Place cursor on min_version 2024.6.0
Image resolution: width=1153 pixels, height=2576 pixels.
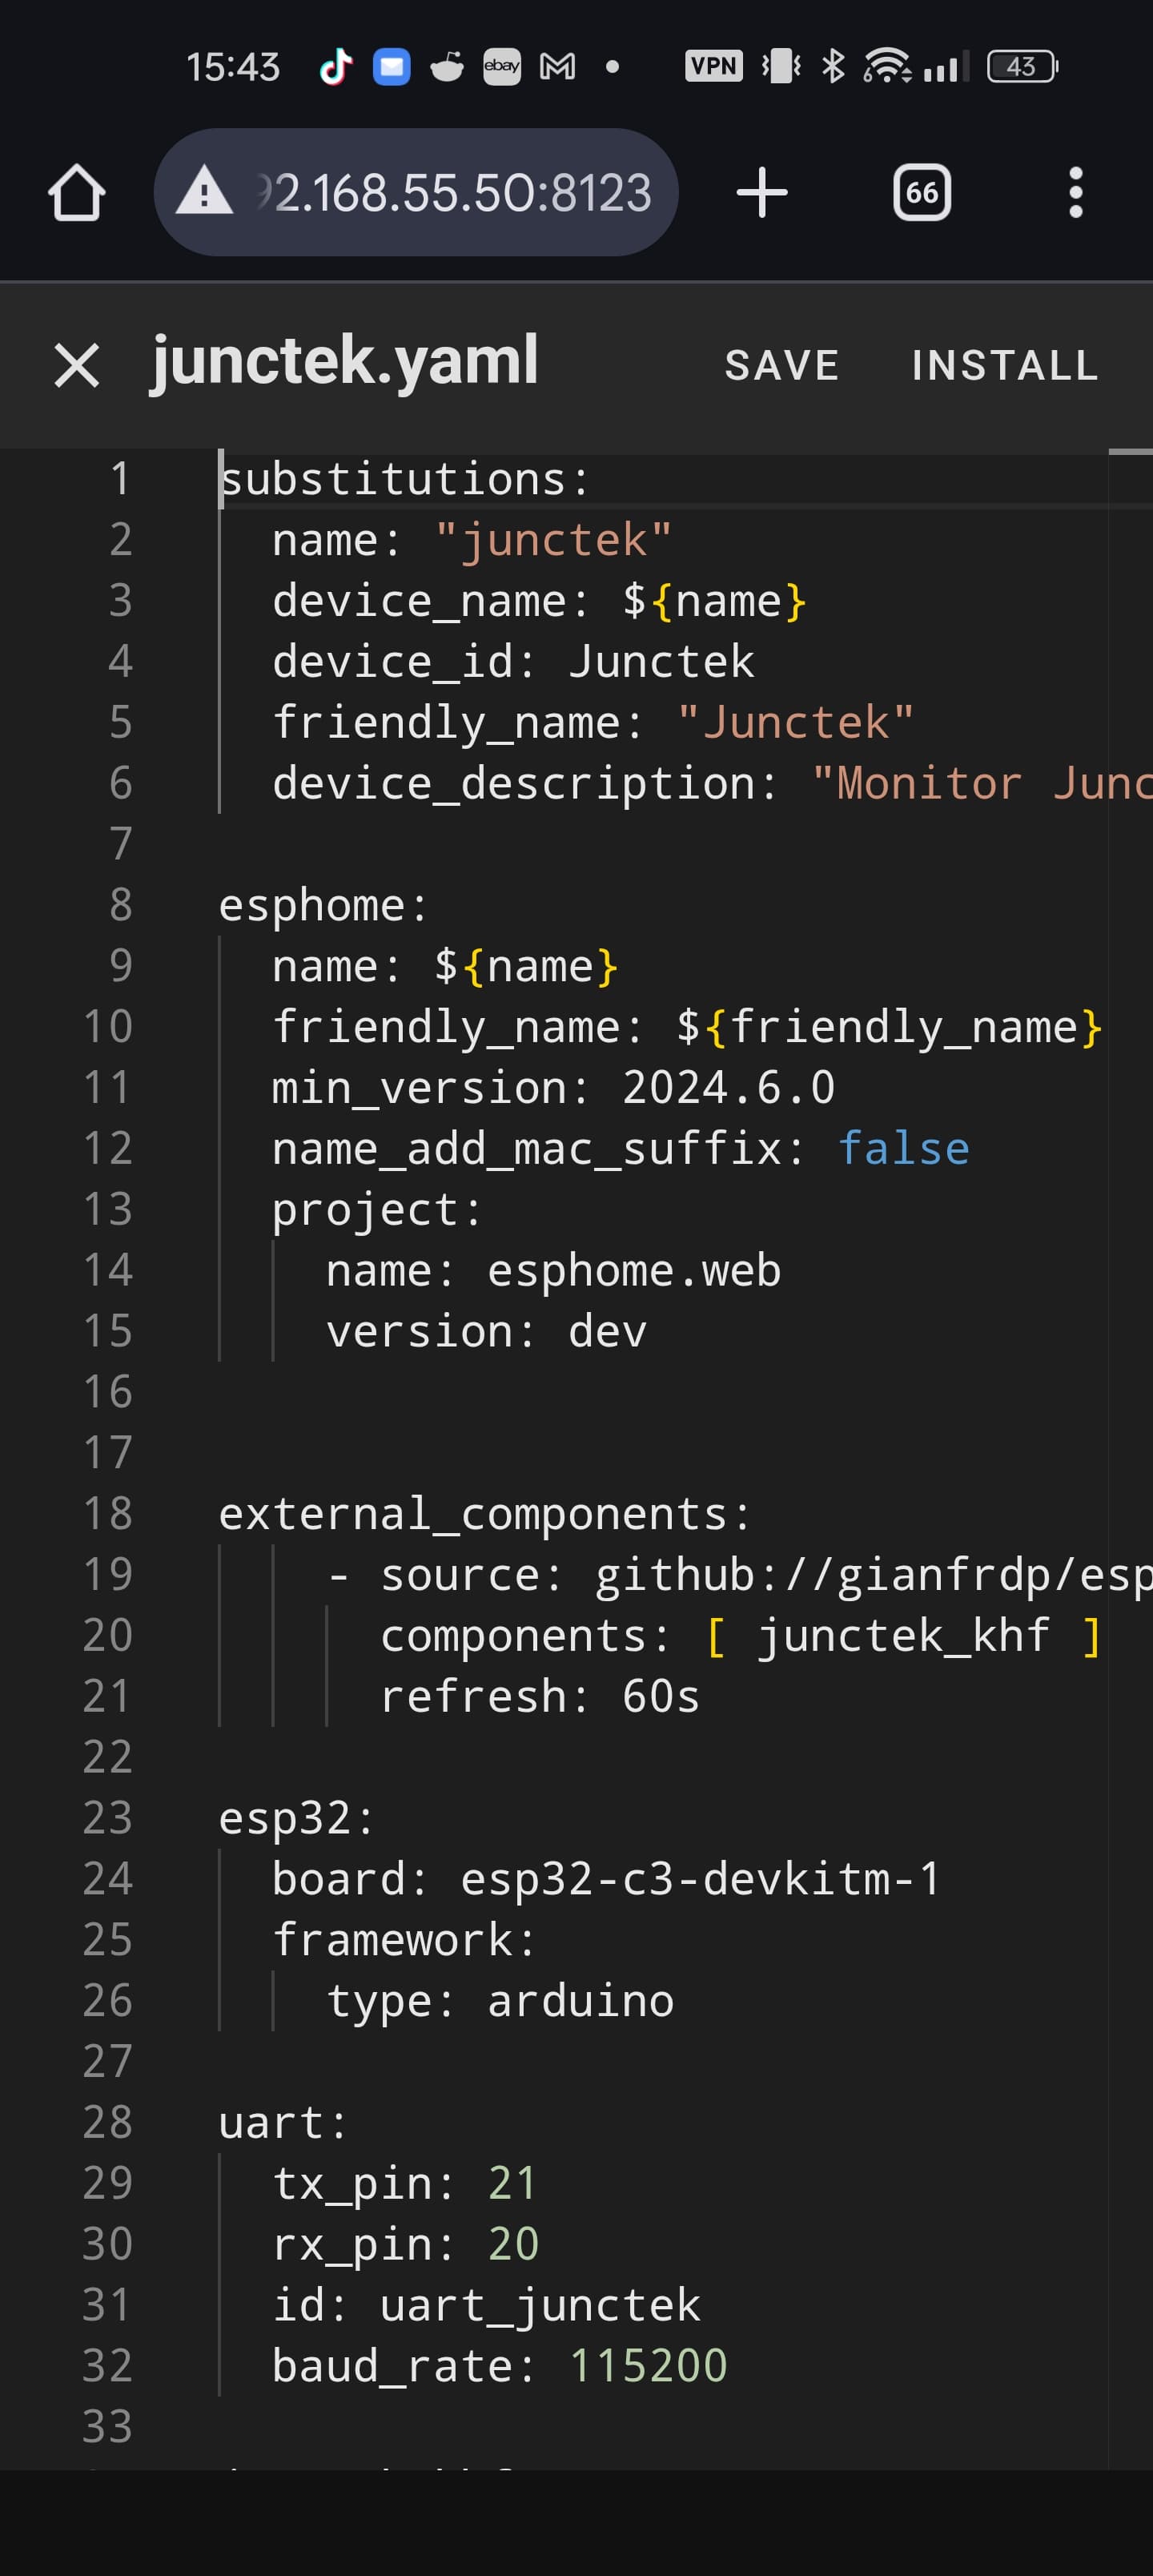[x=728, y=1087]
